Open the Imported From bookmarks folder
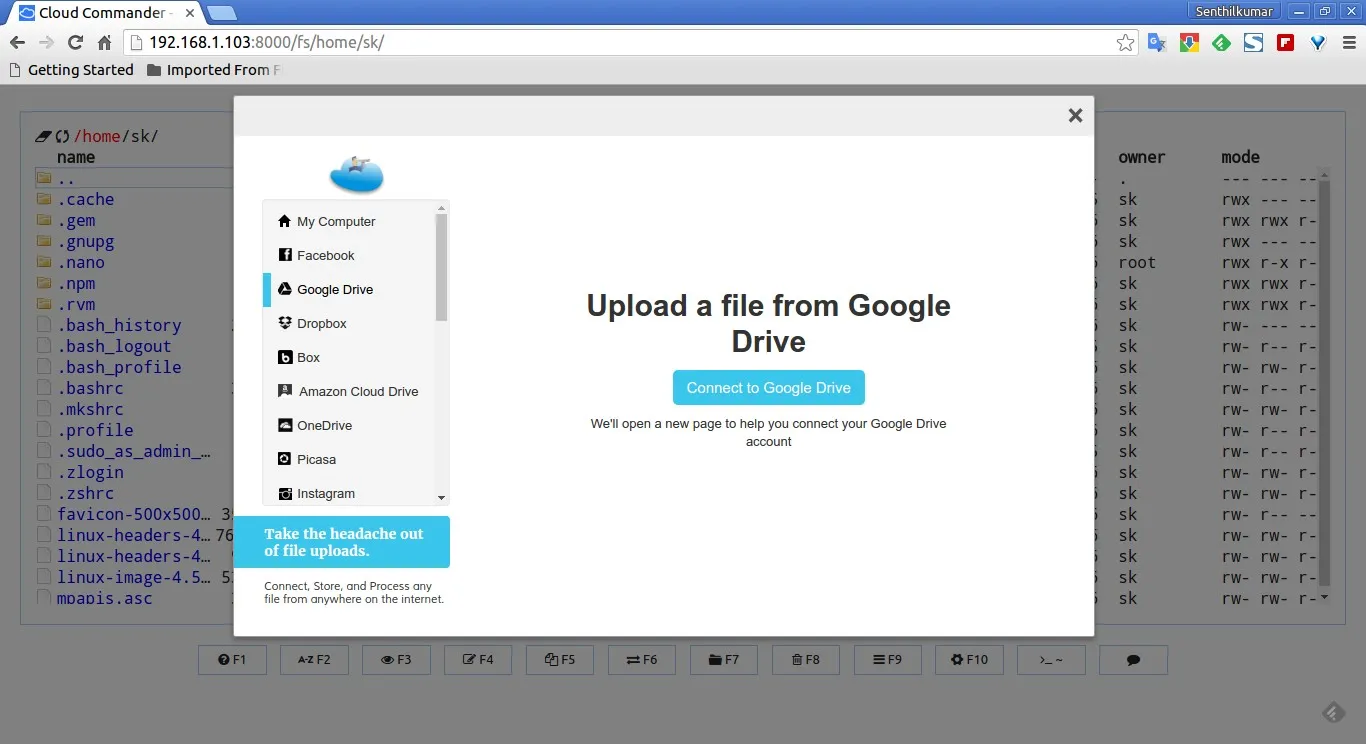Viewport: 1366px width, 744px height. click(x=214, y=70)
